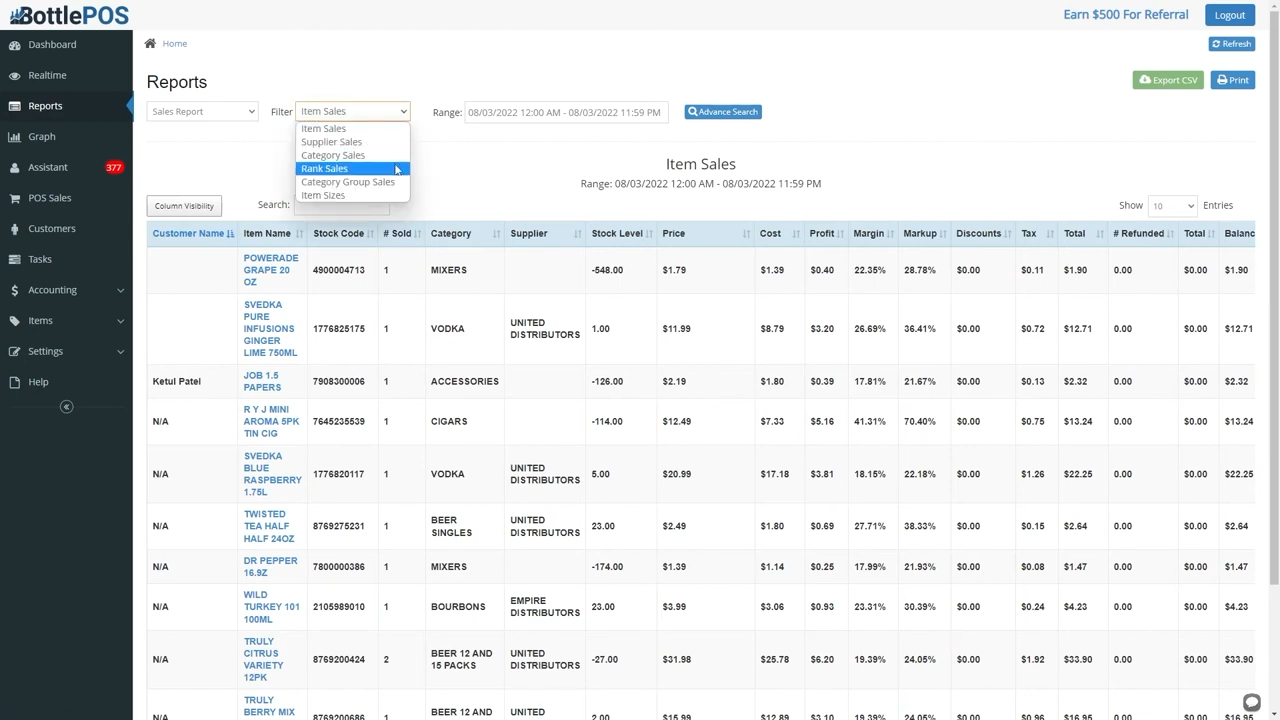This screenshot has height=720, width=1280.
Task: Click the Assistant 377 notification badge
Action: tap(114, 168)
